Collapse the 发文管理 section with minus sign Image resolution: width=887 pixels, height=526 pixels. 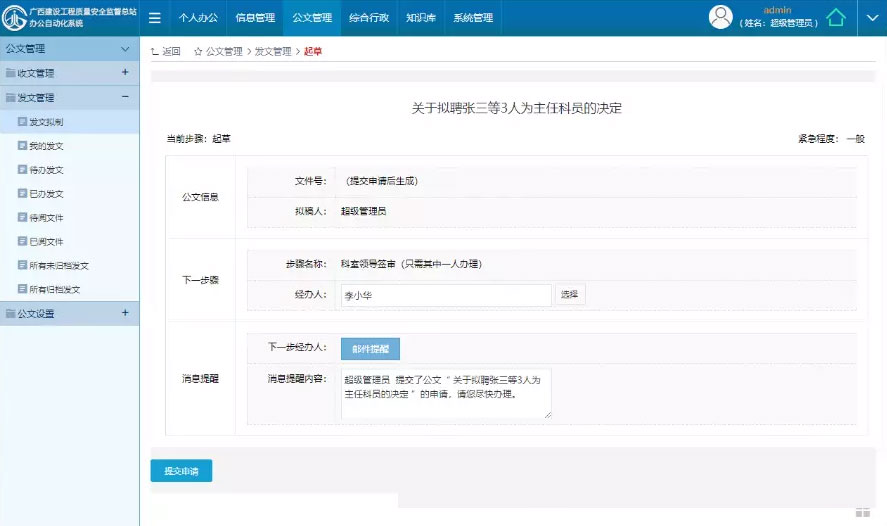click(125, 97)
